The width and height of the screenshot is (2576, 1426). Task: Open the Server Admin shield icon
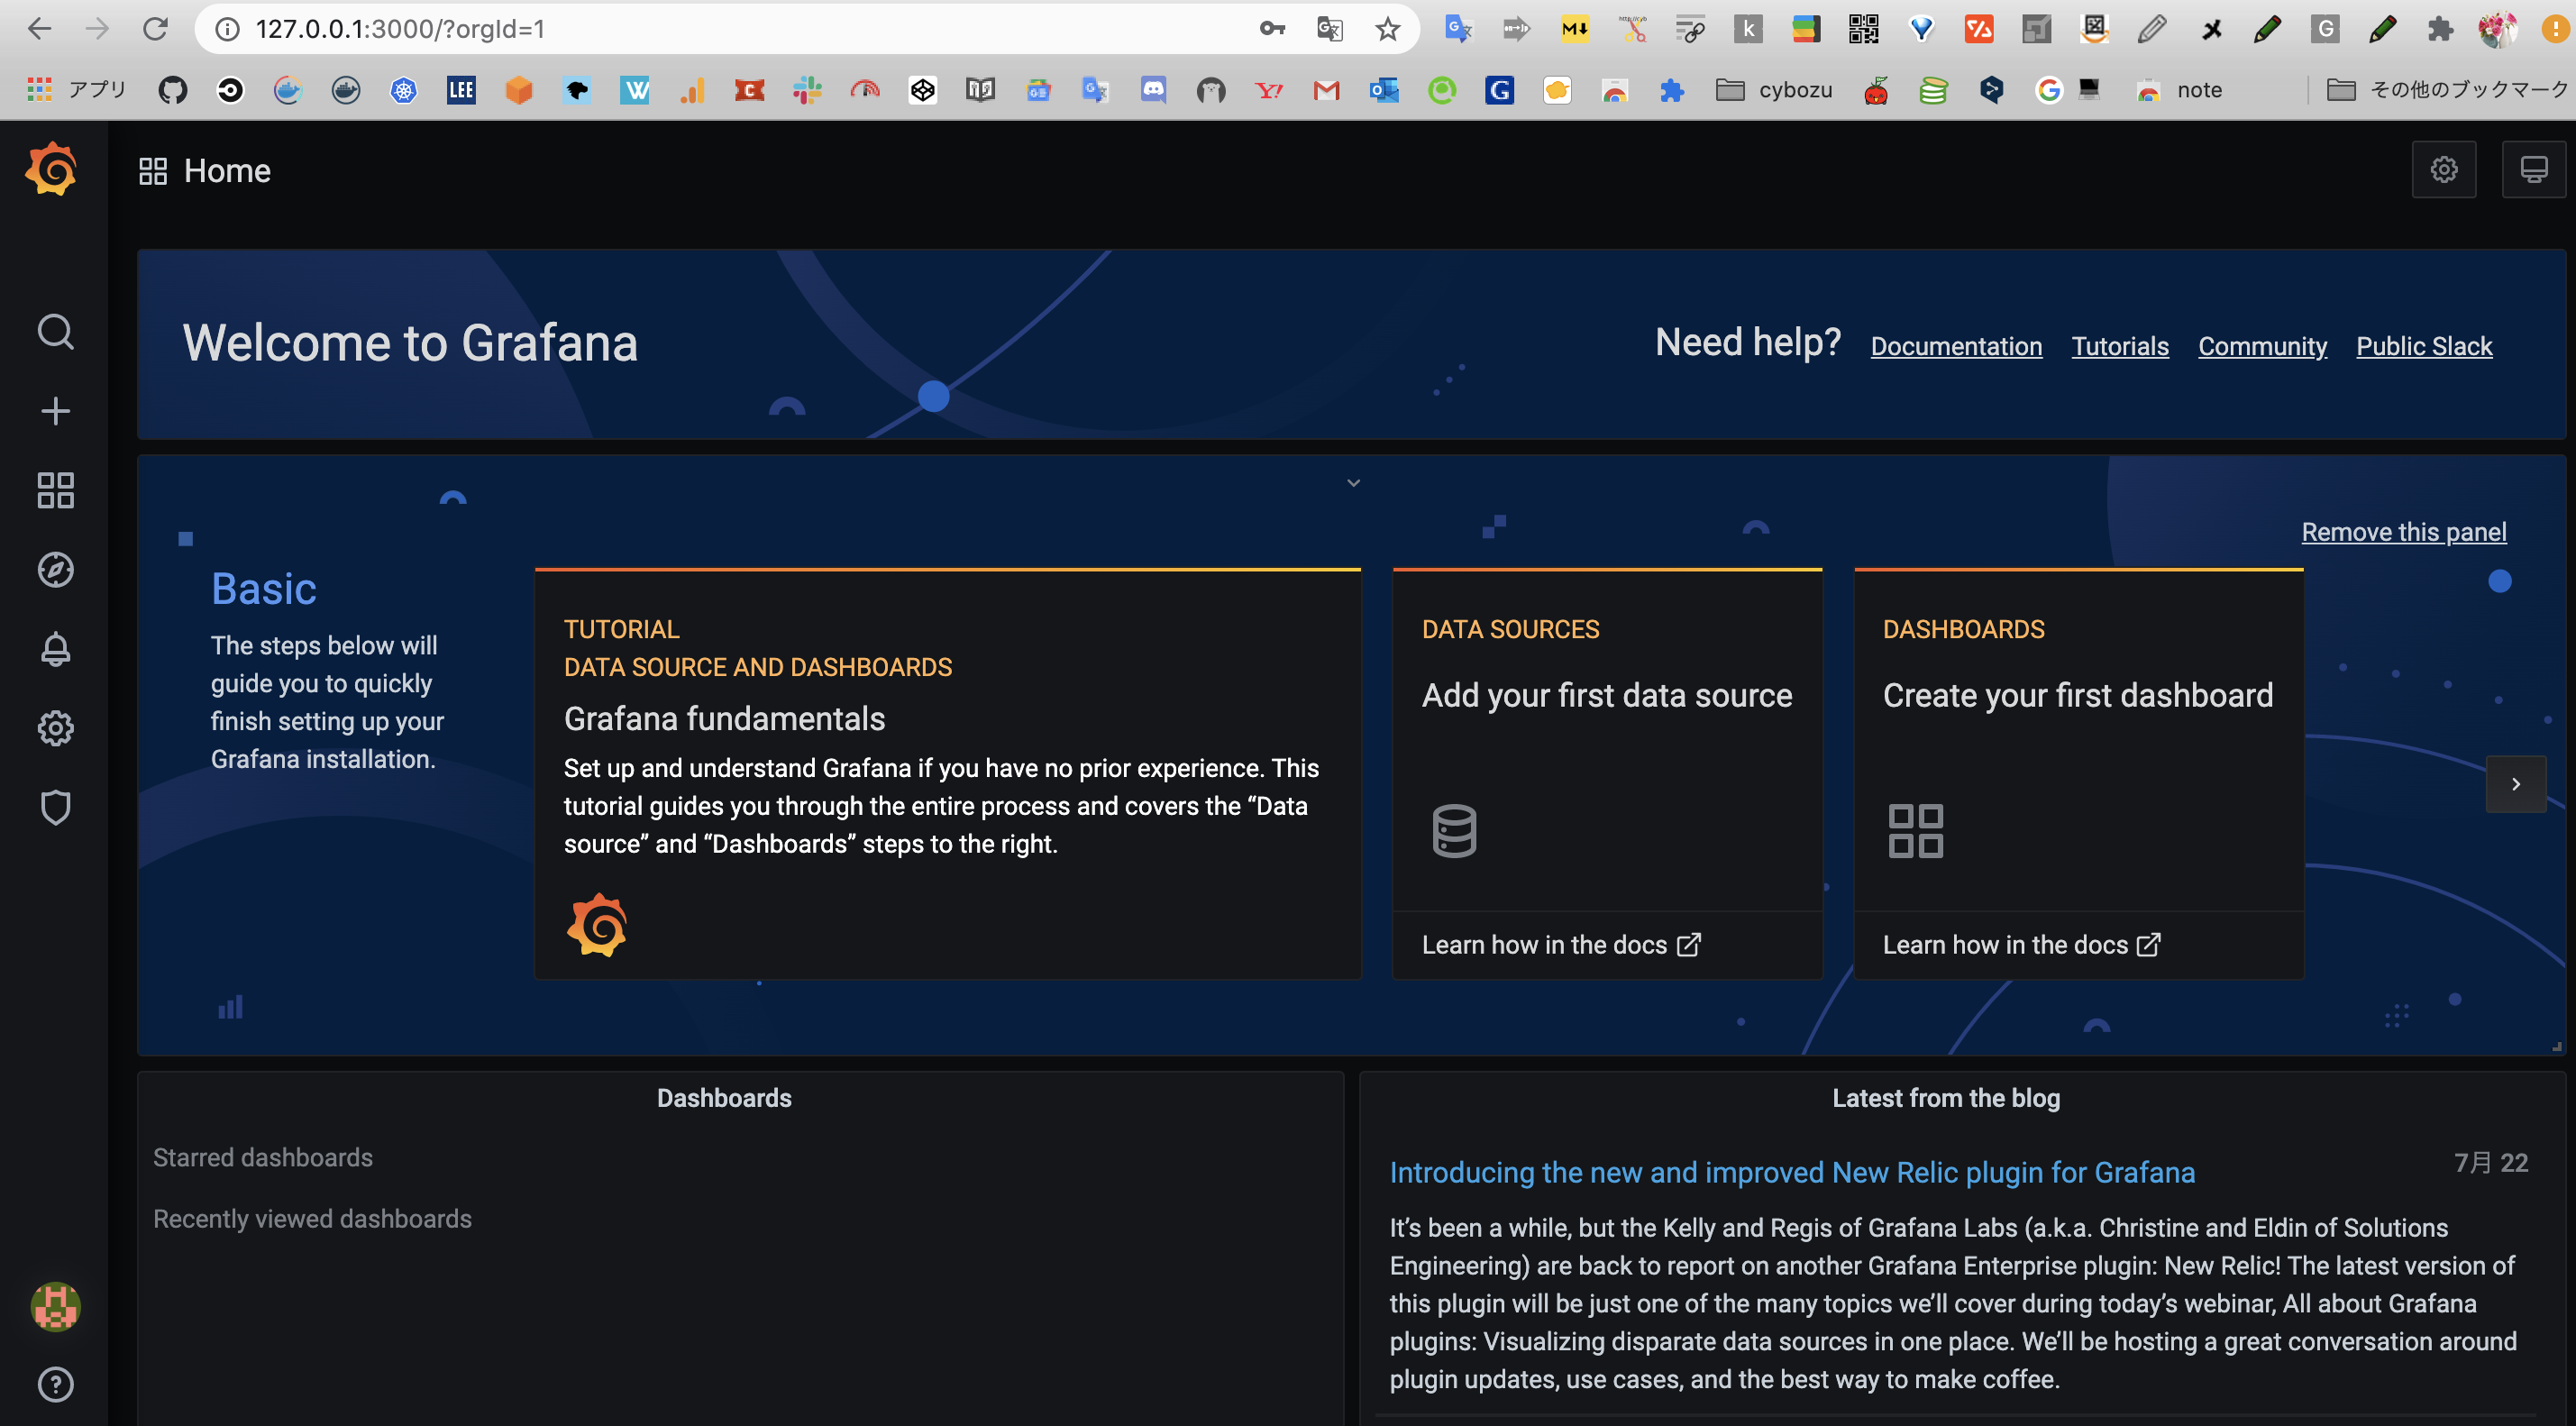[x=55, y=807]
